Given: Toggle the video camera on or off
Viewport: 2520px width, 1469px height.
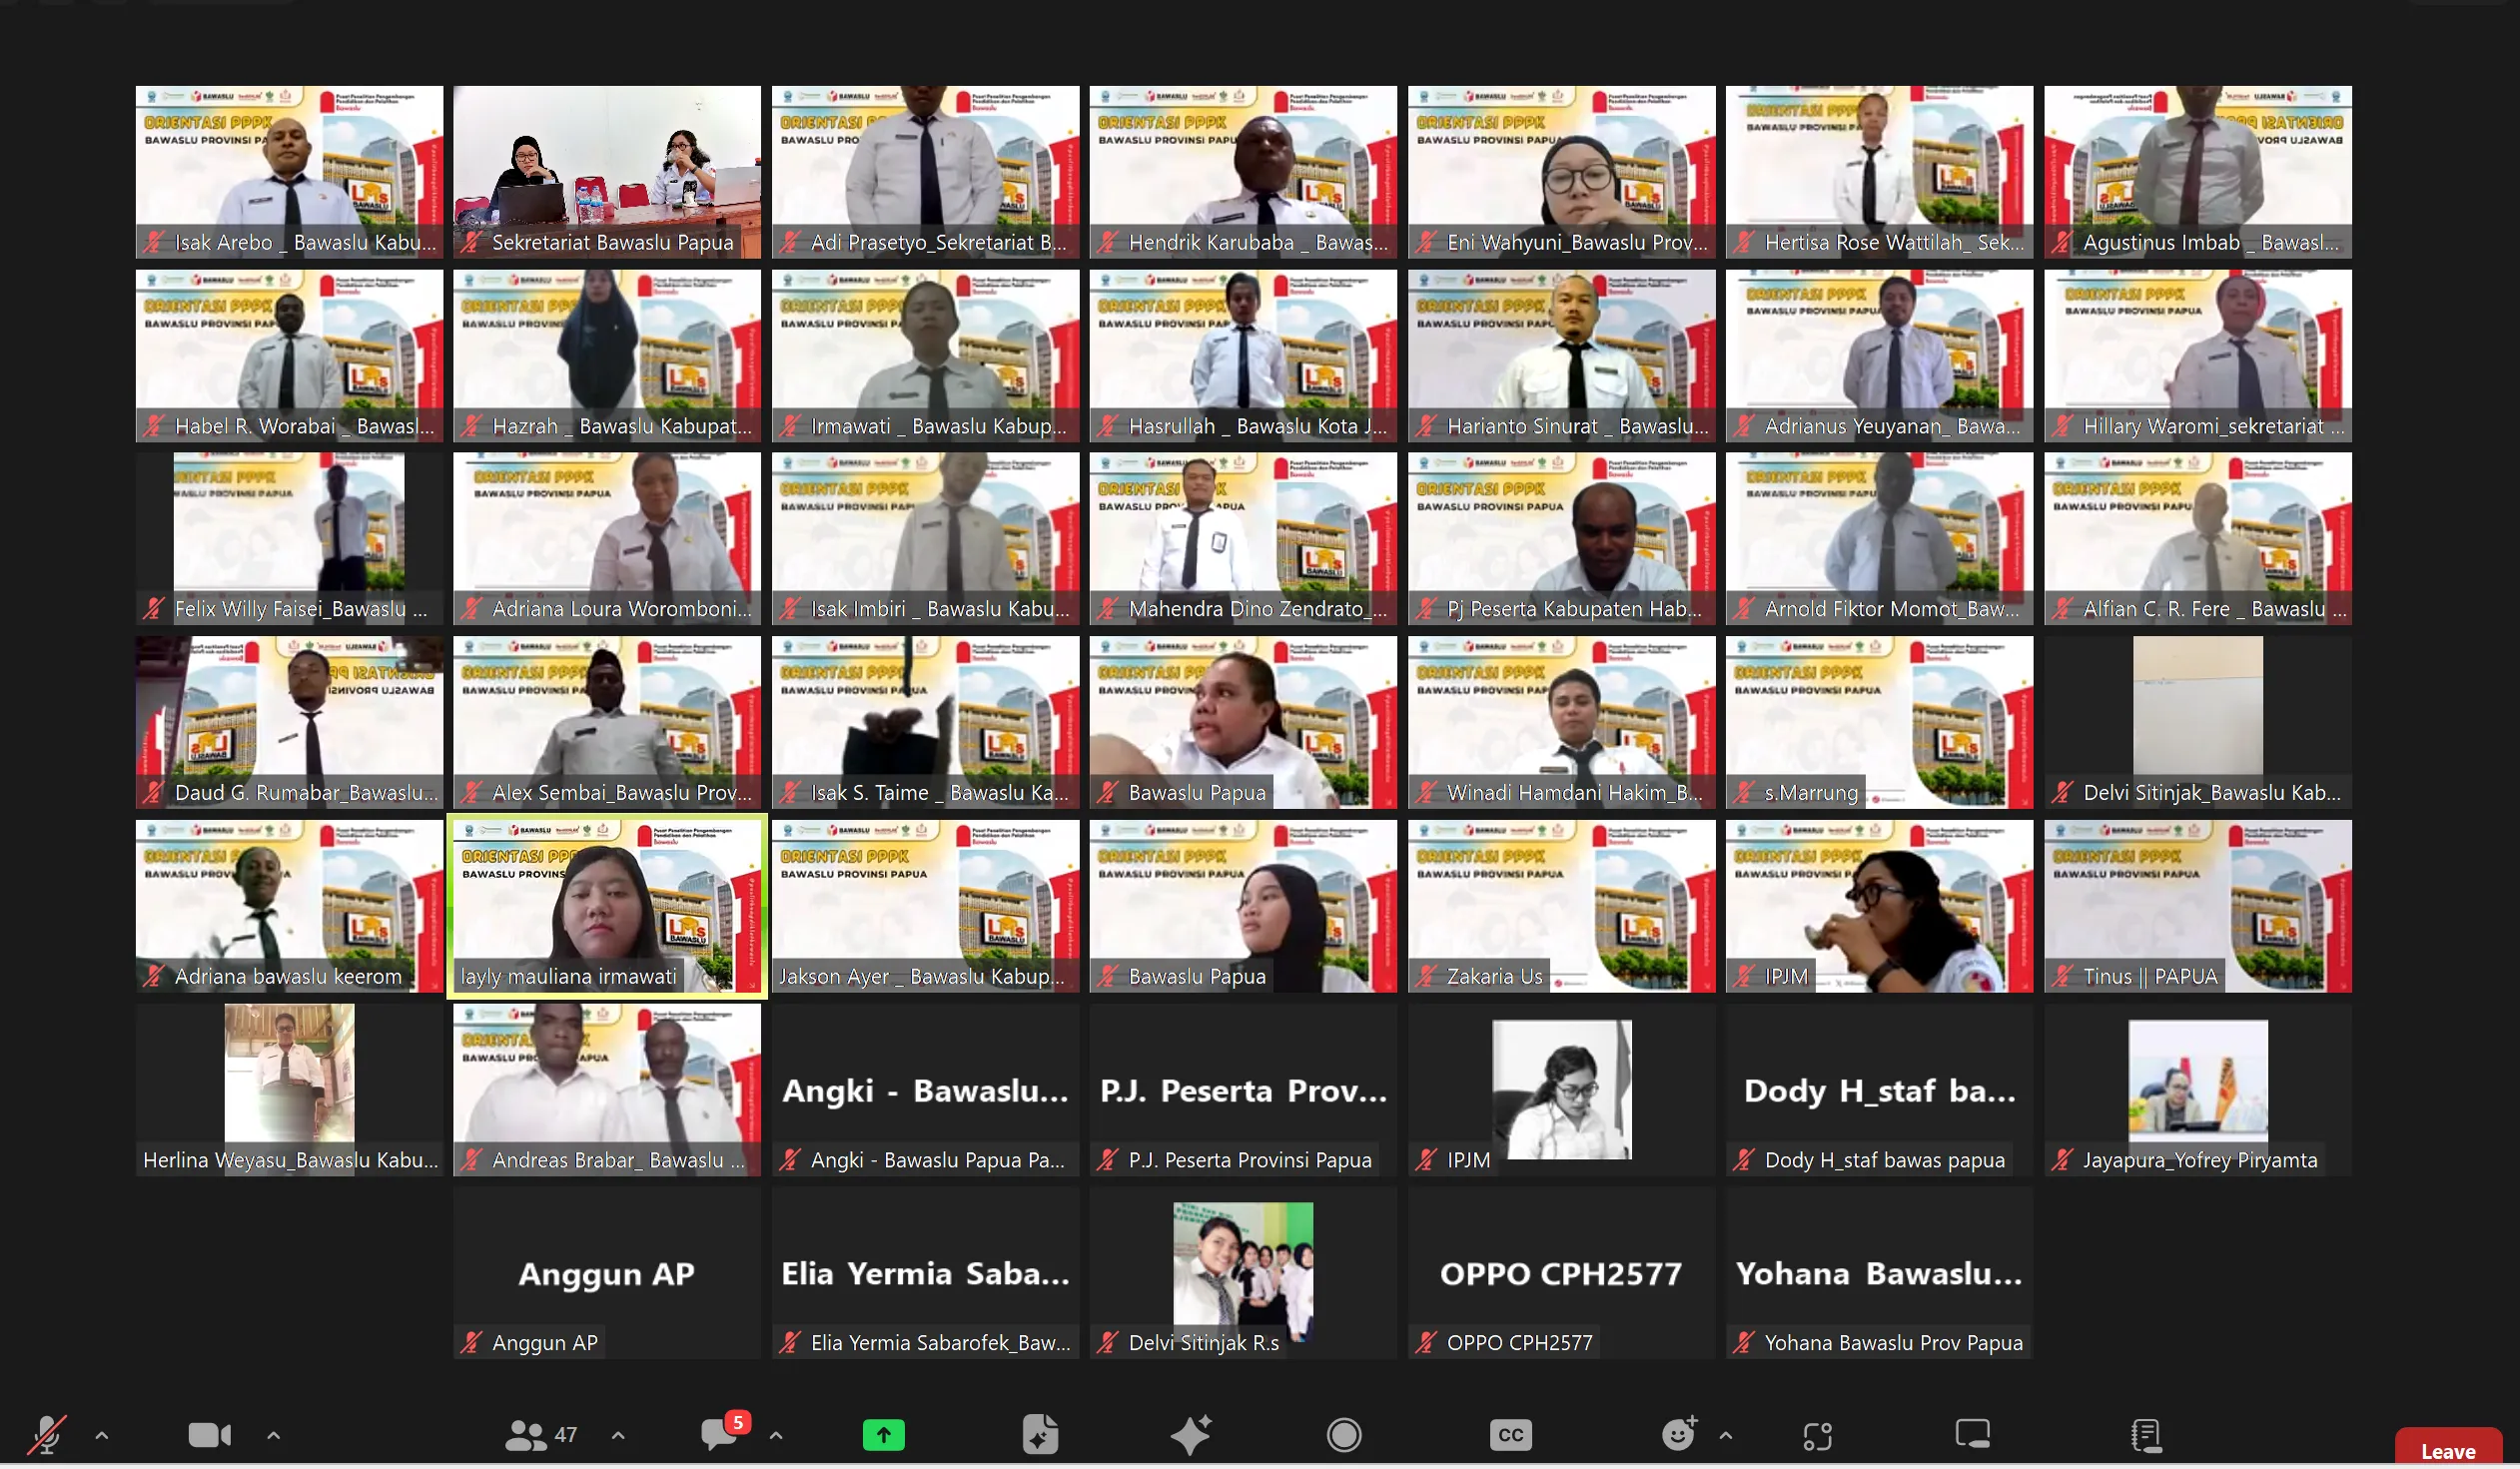Looking at the screenshot, I should 210,1435.
